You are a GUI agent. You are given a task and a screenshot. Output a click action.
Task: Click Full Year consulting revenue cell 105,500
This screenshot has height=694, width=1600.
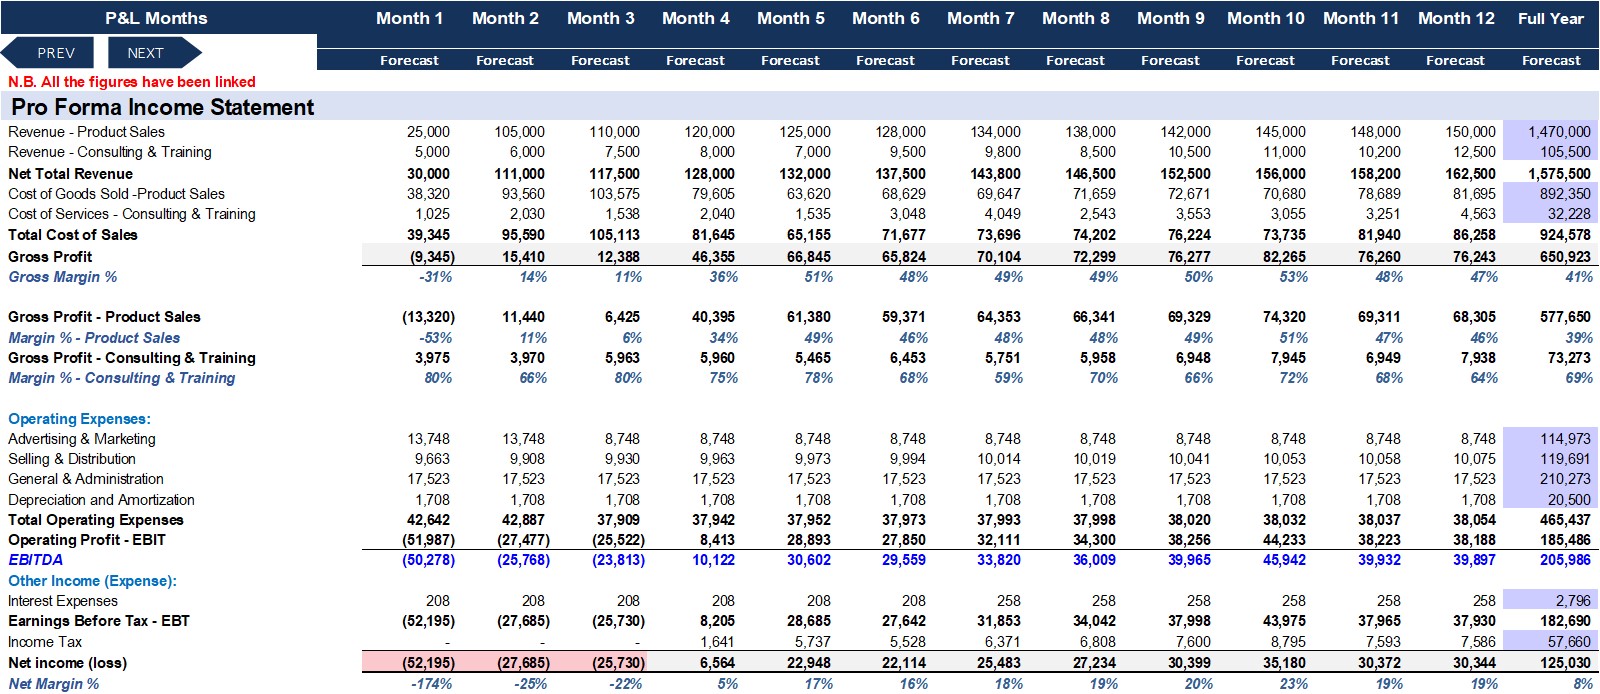[1551, 152]
